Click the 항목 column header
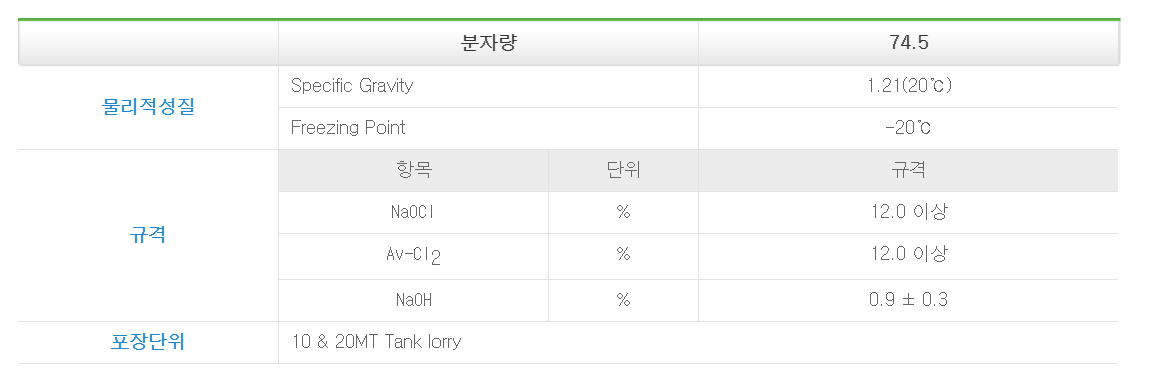The width and height of the screenshot is (1150, 387). tap(414, 171)
